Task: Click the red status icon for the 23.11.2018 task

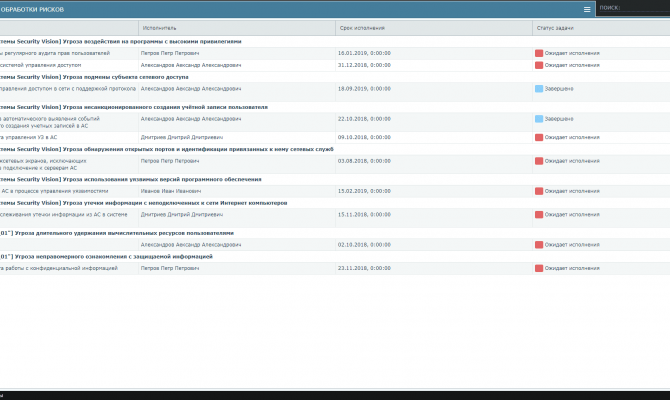Action: click(539, 268)
